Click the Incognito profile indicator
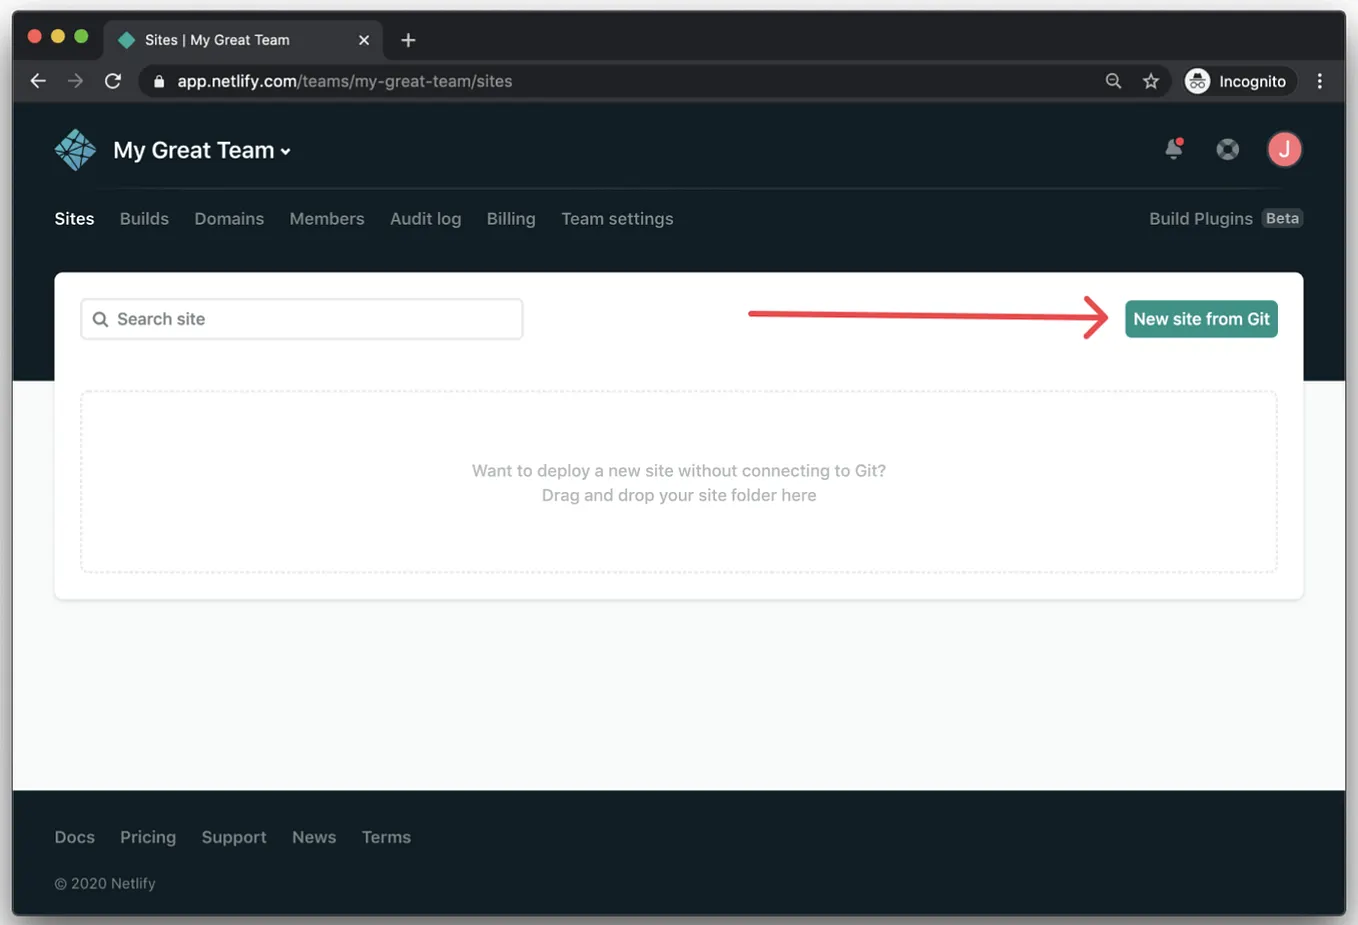The image size is (1358, 925). (1237, 81)
